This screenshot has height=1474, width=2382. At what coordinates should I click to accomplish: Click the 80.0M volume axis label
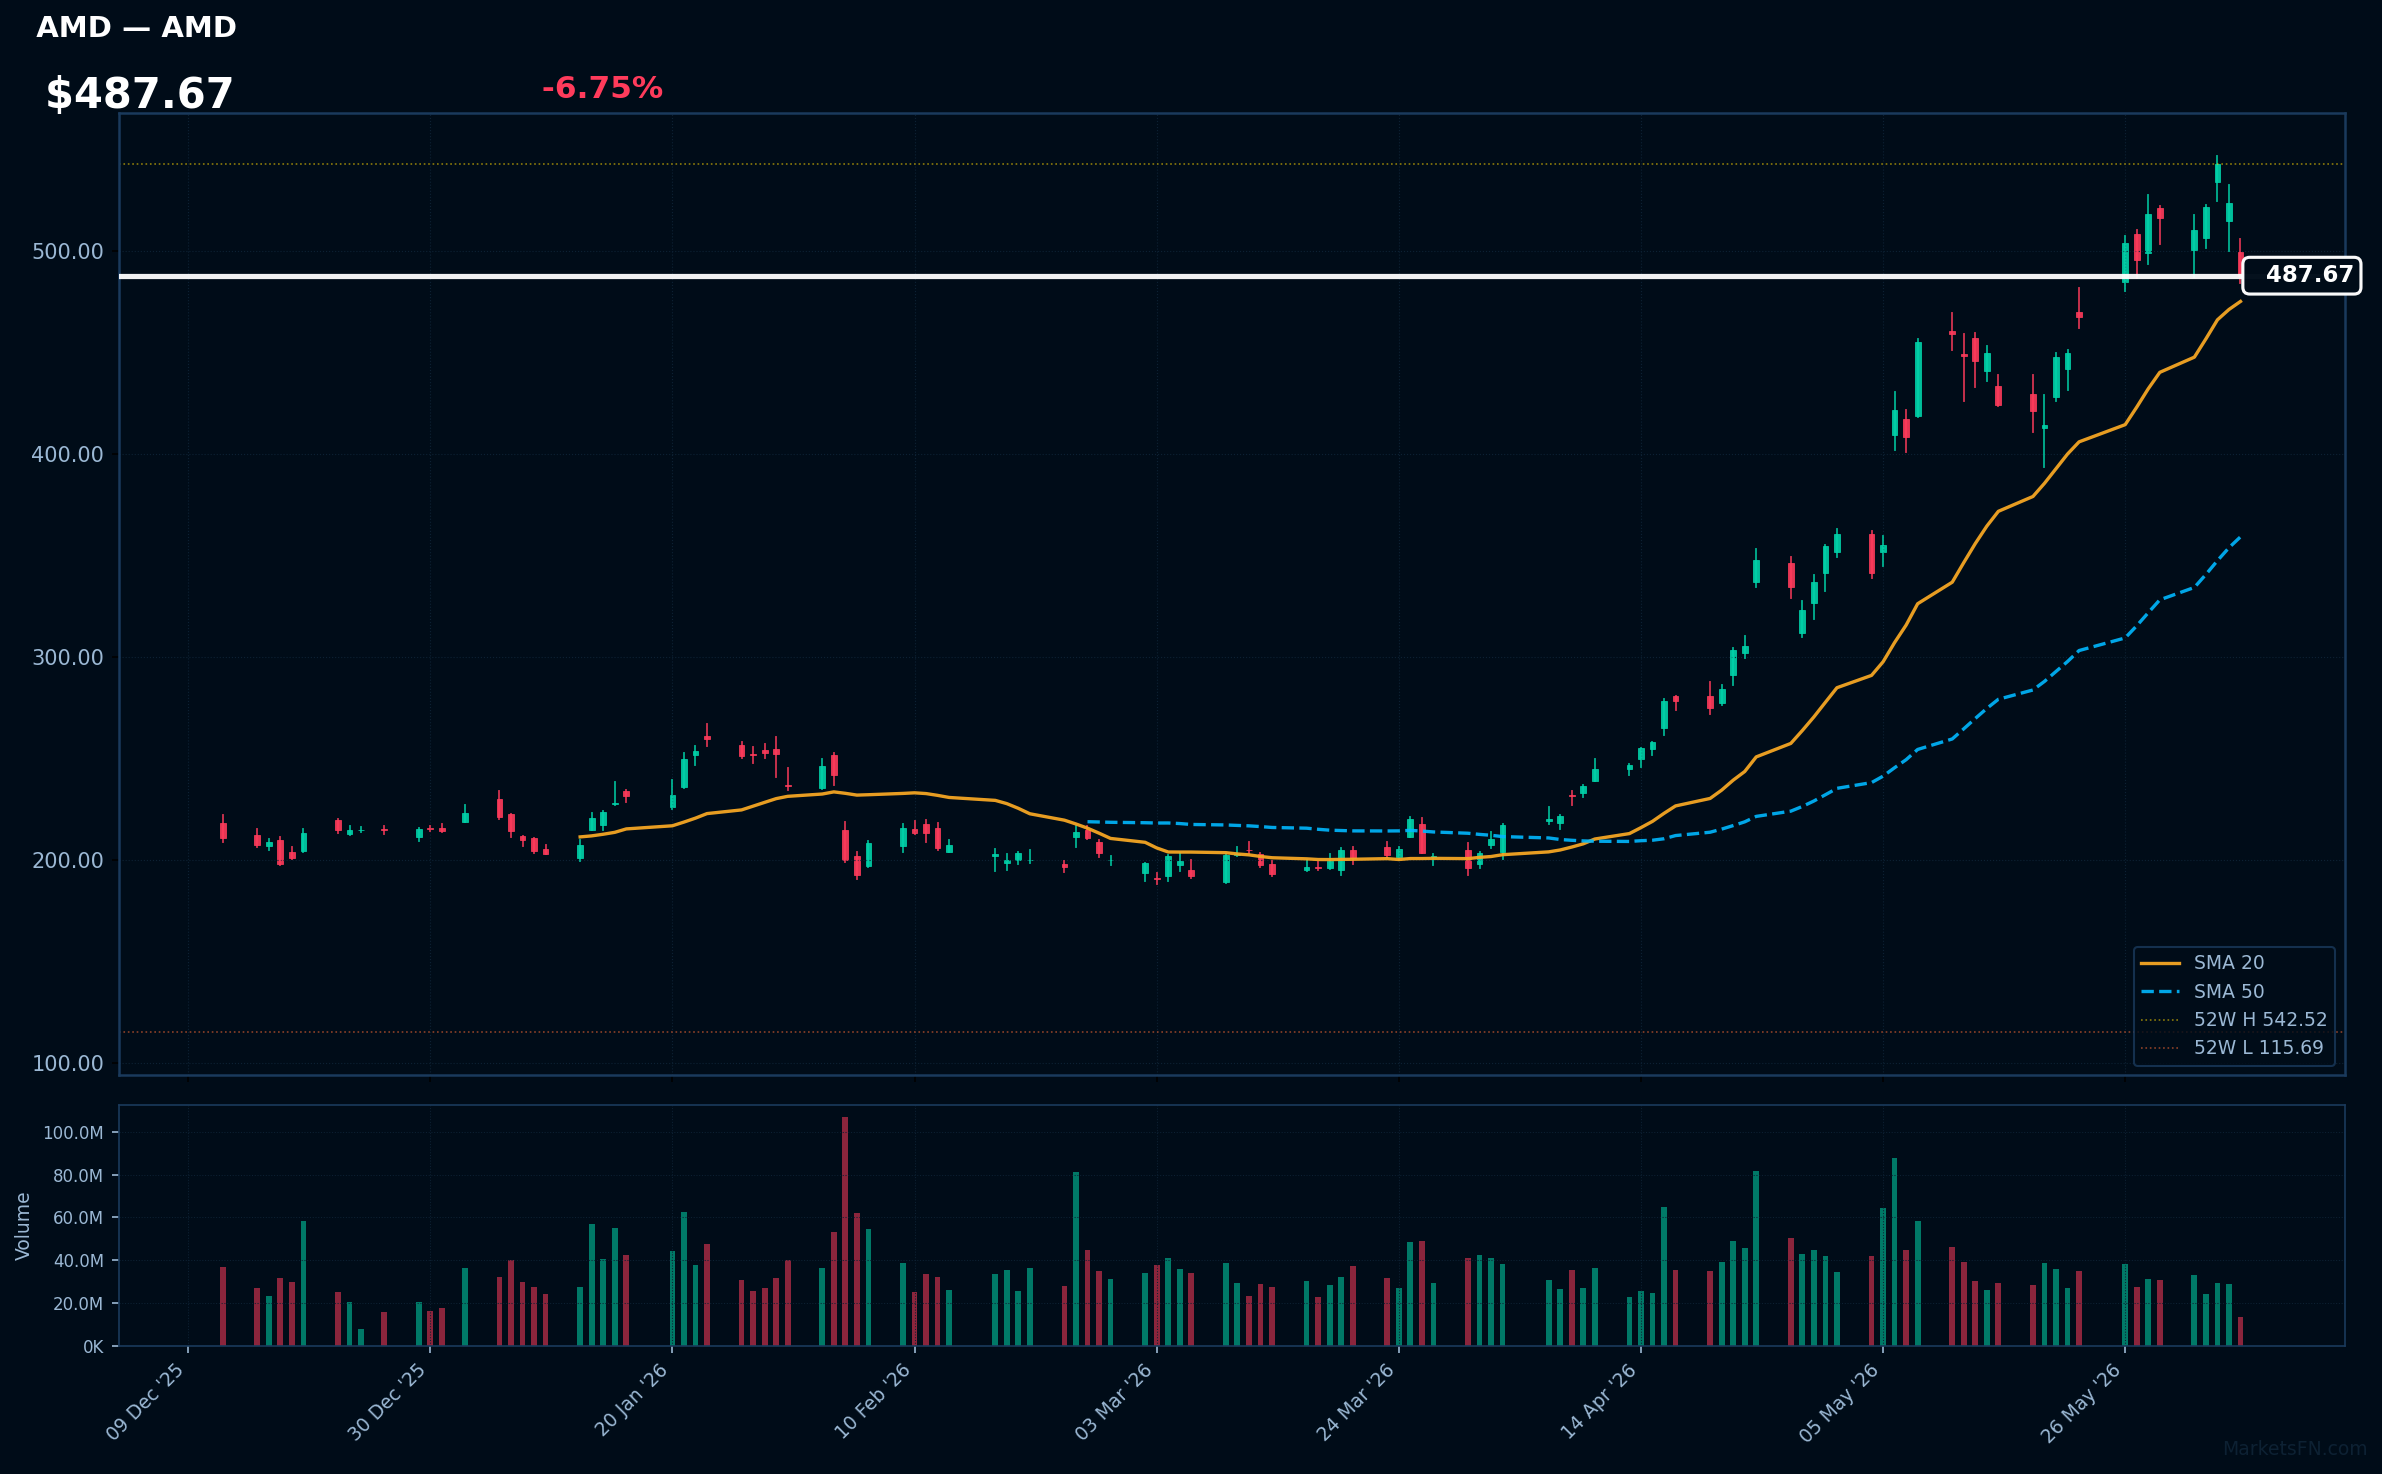click(x=78, y=1176)
